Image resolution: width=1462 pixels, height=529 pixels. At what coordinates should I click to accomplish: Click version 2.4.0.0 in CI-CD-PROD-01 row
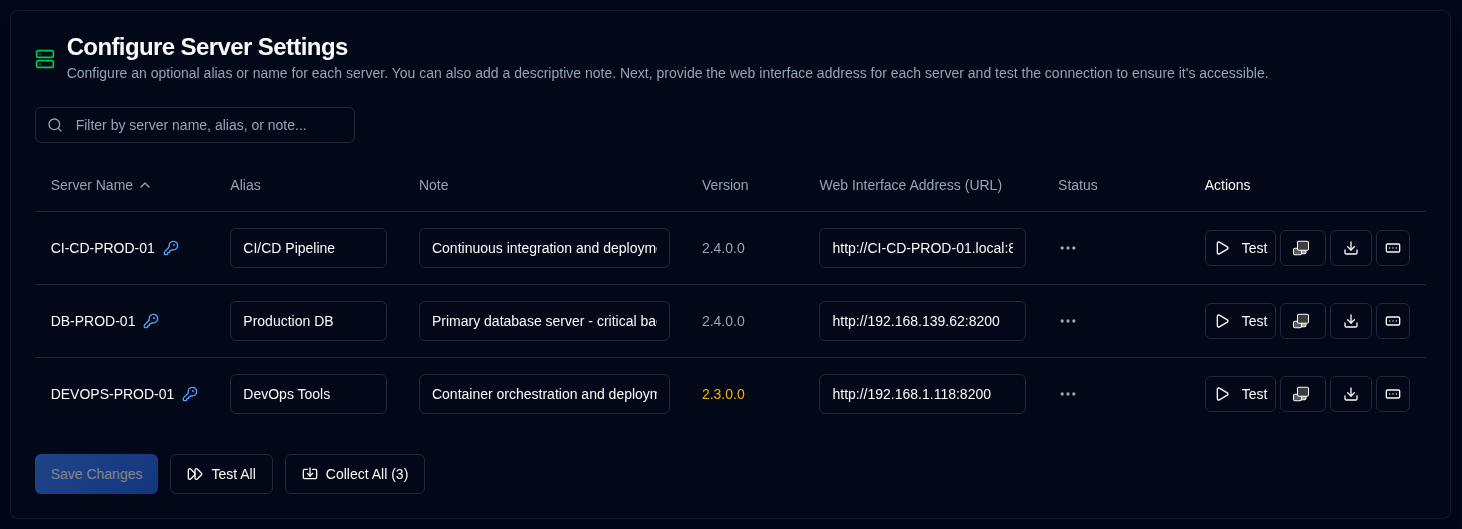[723, 248]
